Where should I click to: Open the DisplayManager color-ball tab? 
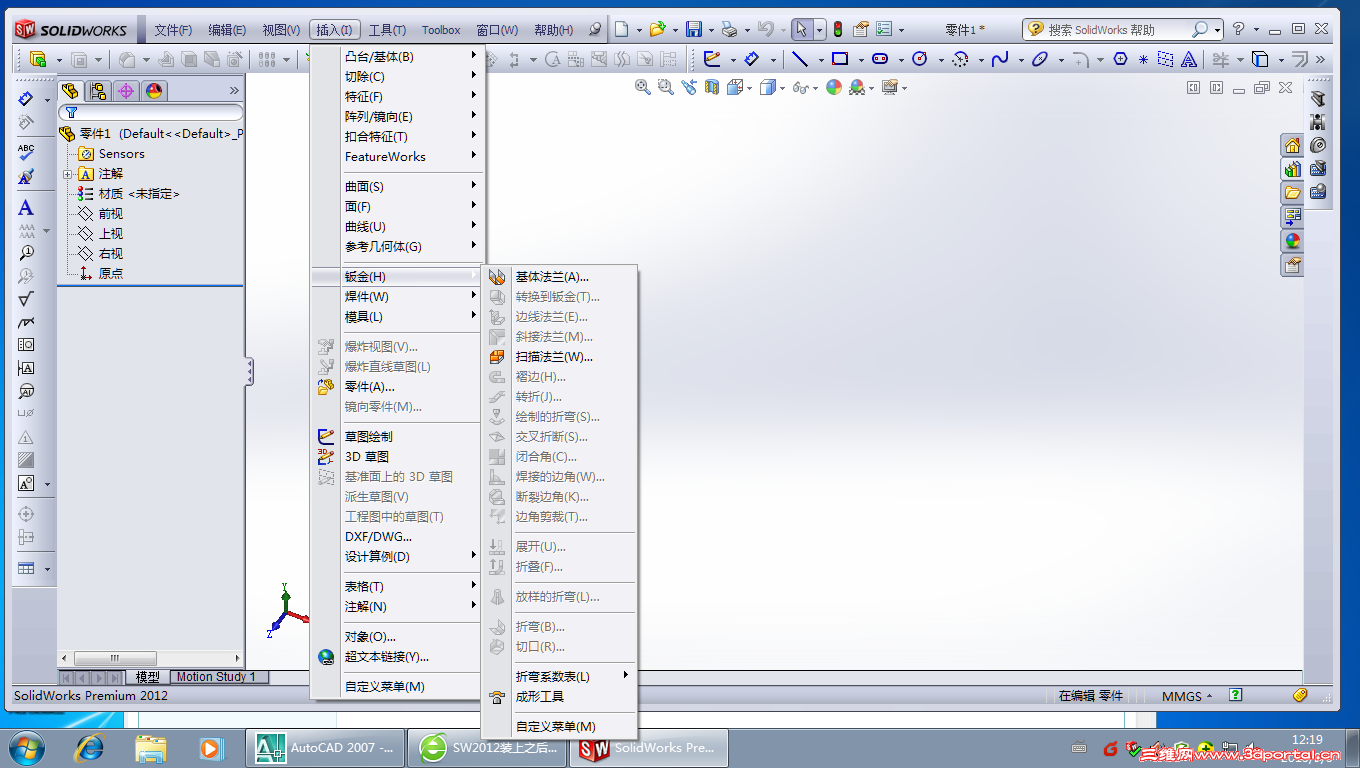point(154,91)
